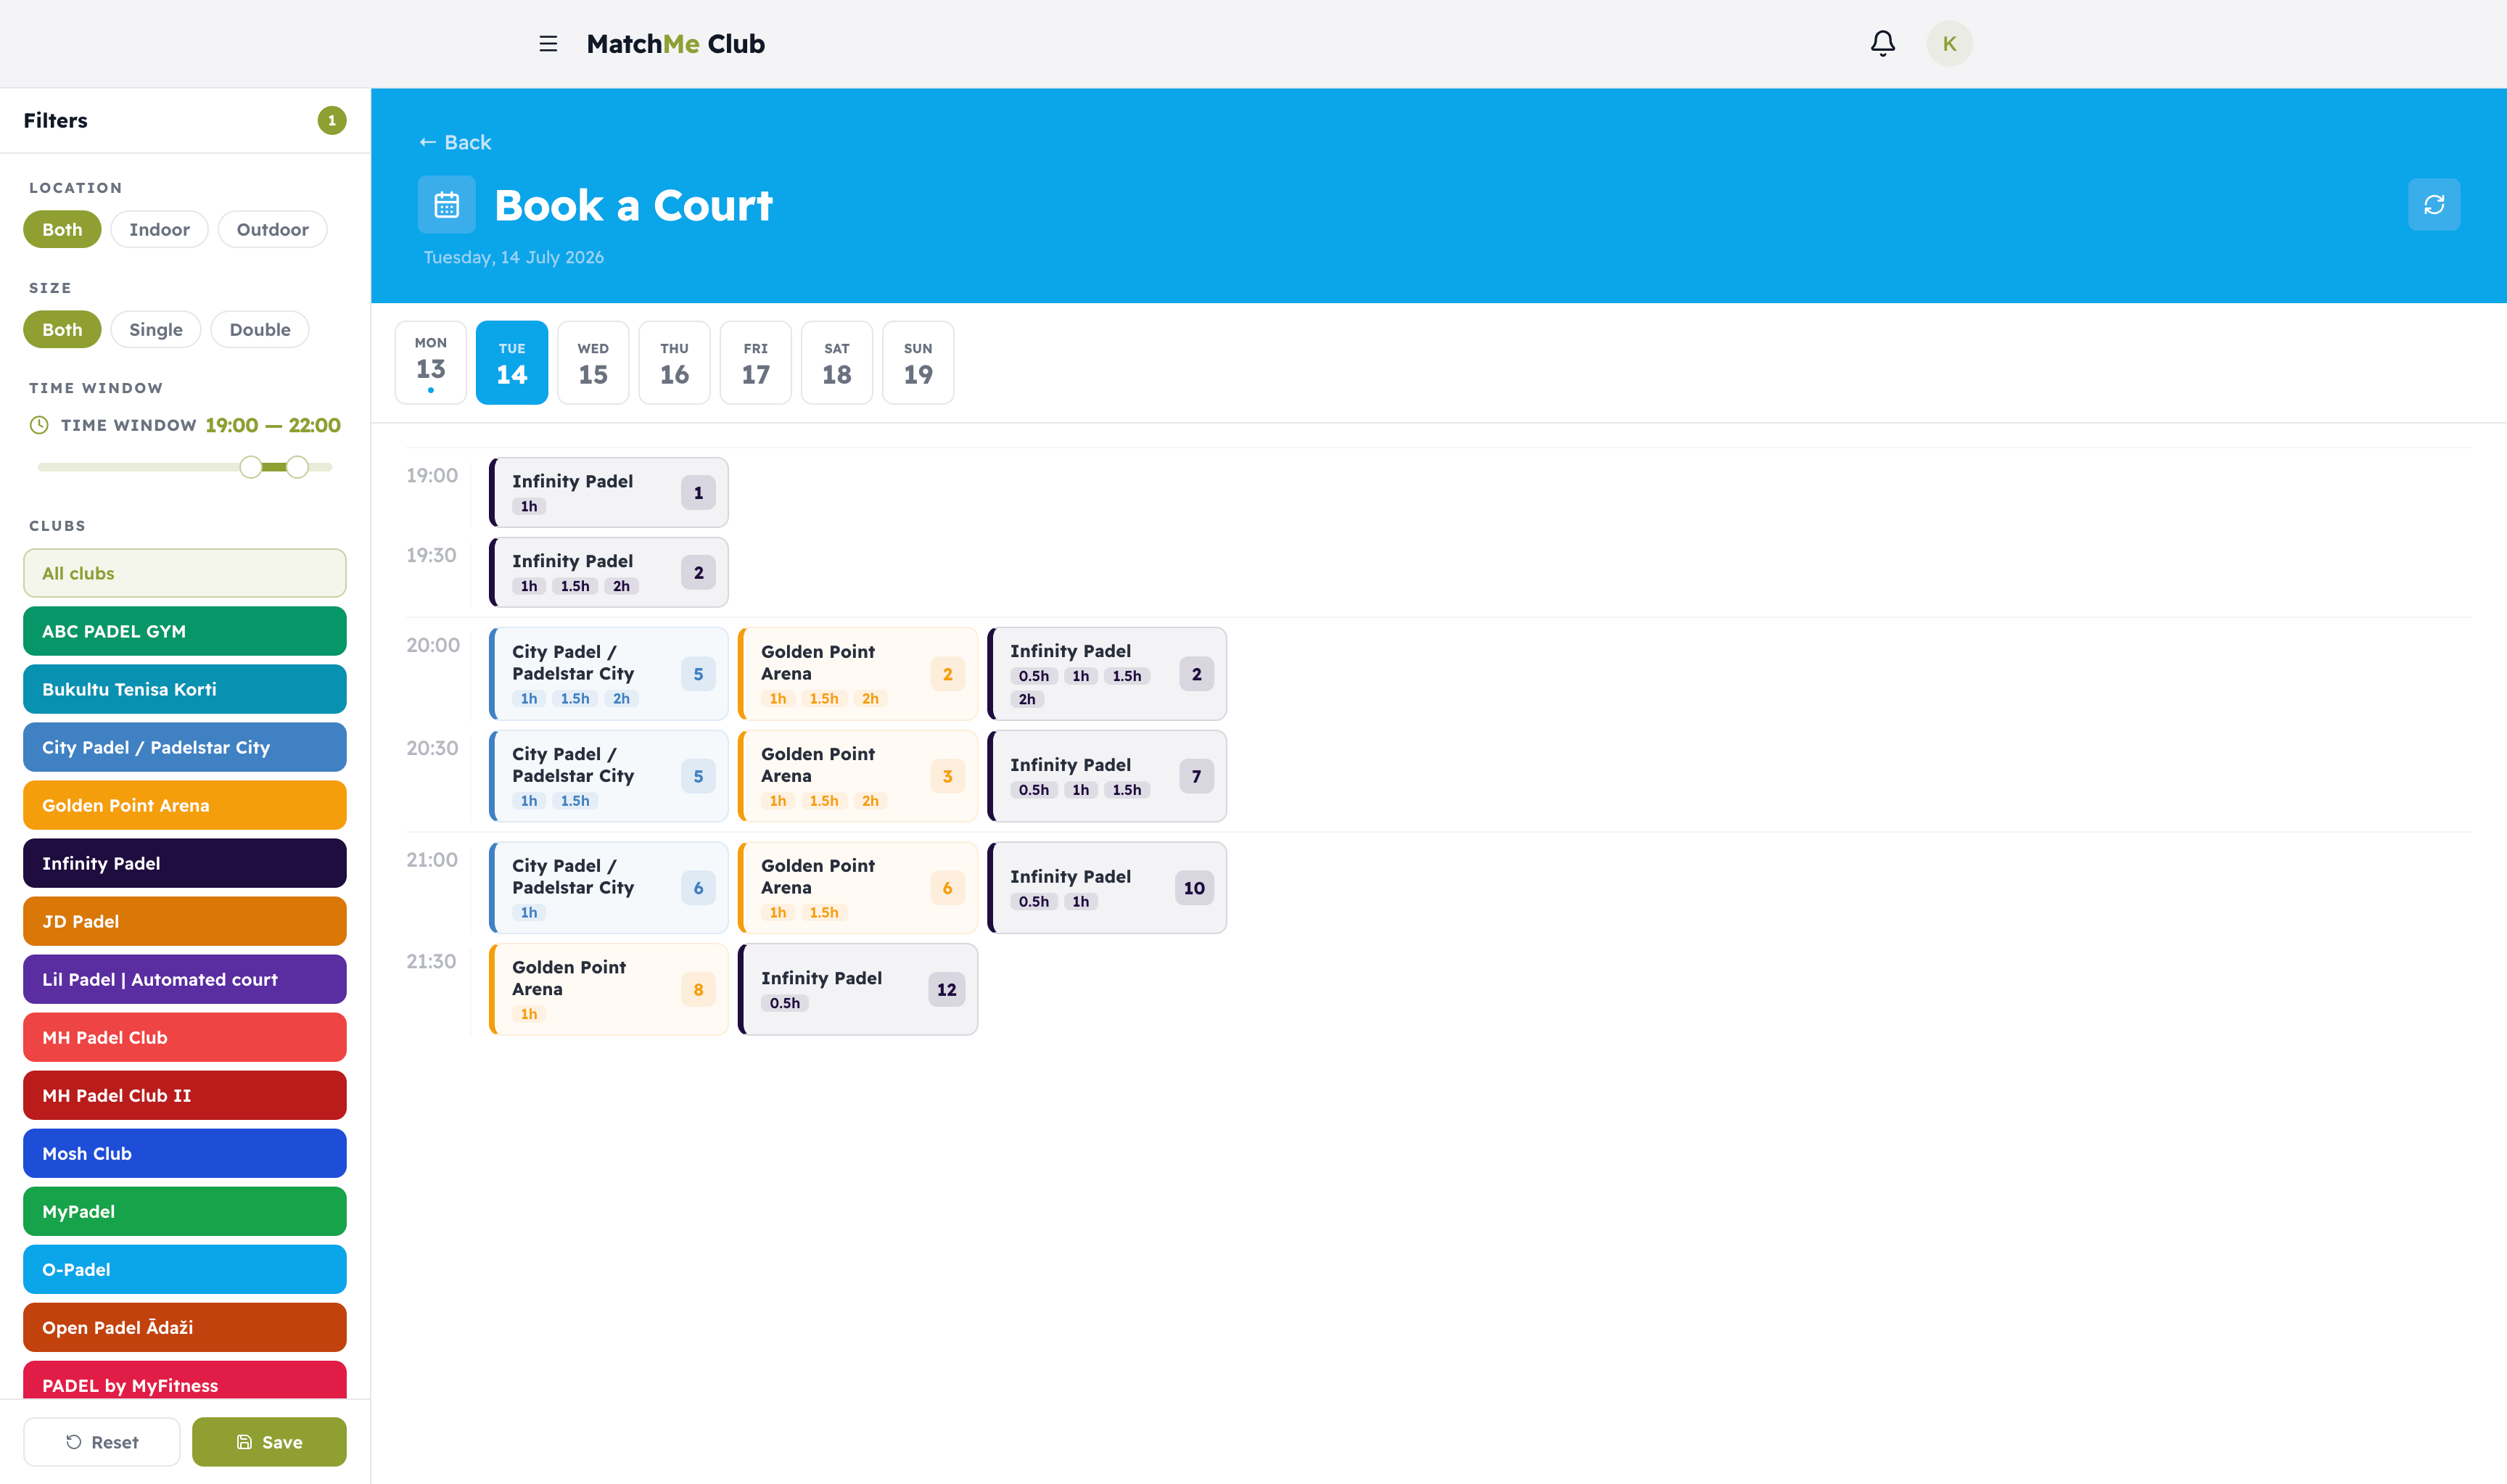The image size is (2507, 1484).
Task: Filter by MH Padel Club
Action: point(185,1037)
